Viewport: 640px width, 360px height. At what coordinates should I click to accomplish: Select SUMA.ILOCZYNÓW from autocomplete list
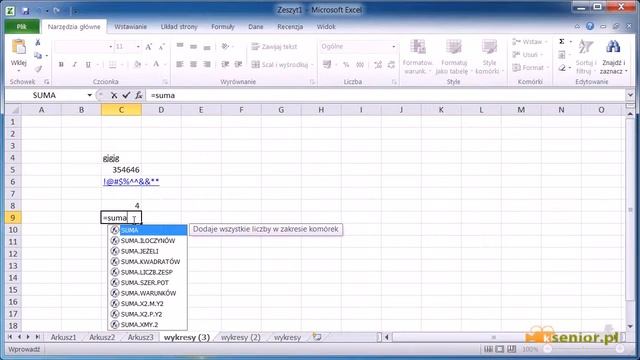(148, 241)
